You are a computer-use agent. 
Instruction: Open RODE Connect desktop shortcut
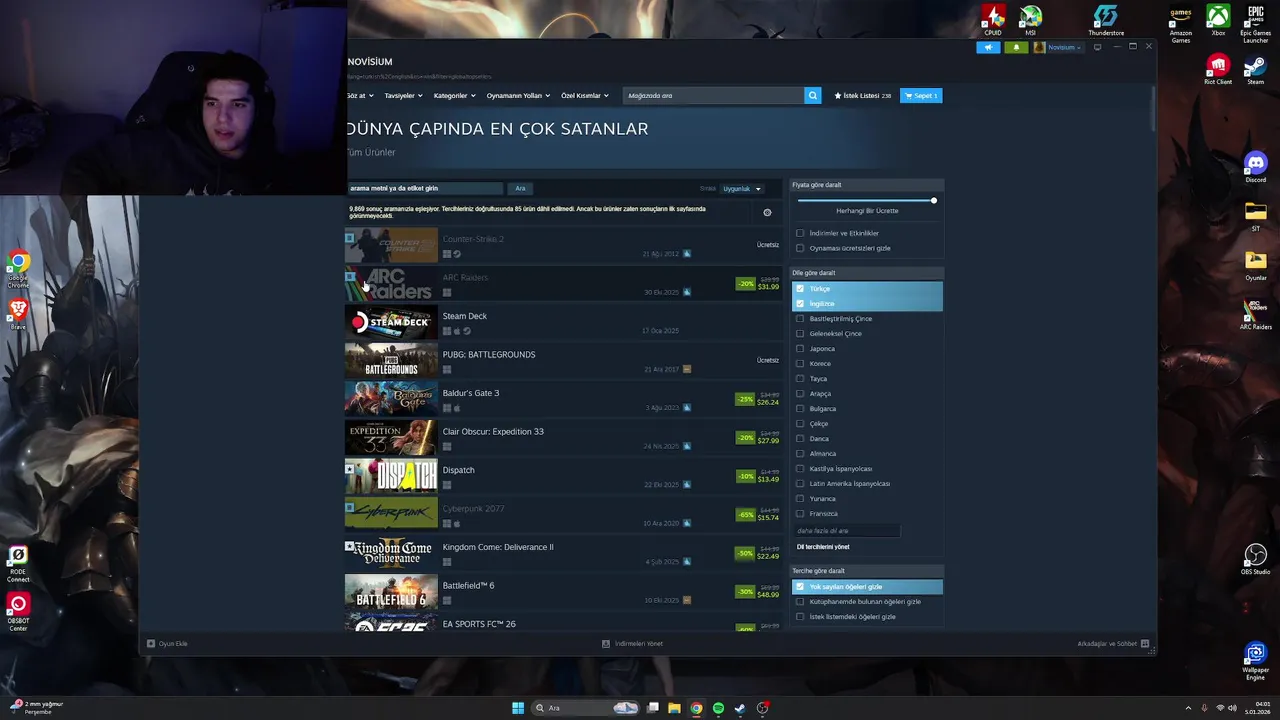tap(18, 565)
